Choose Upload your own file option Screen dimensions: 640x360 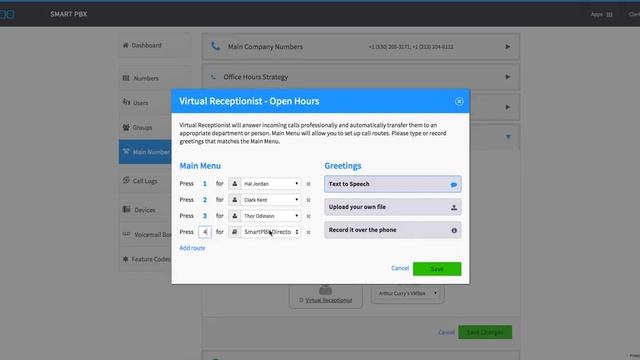(x=393, y=207)
